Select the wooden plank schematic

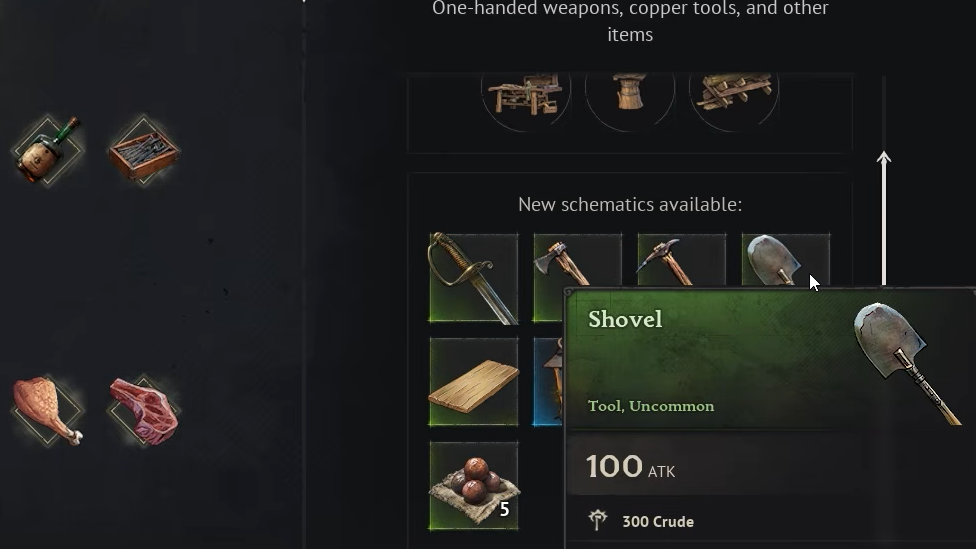pyautogui.click(x=473, y=382)
